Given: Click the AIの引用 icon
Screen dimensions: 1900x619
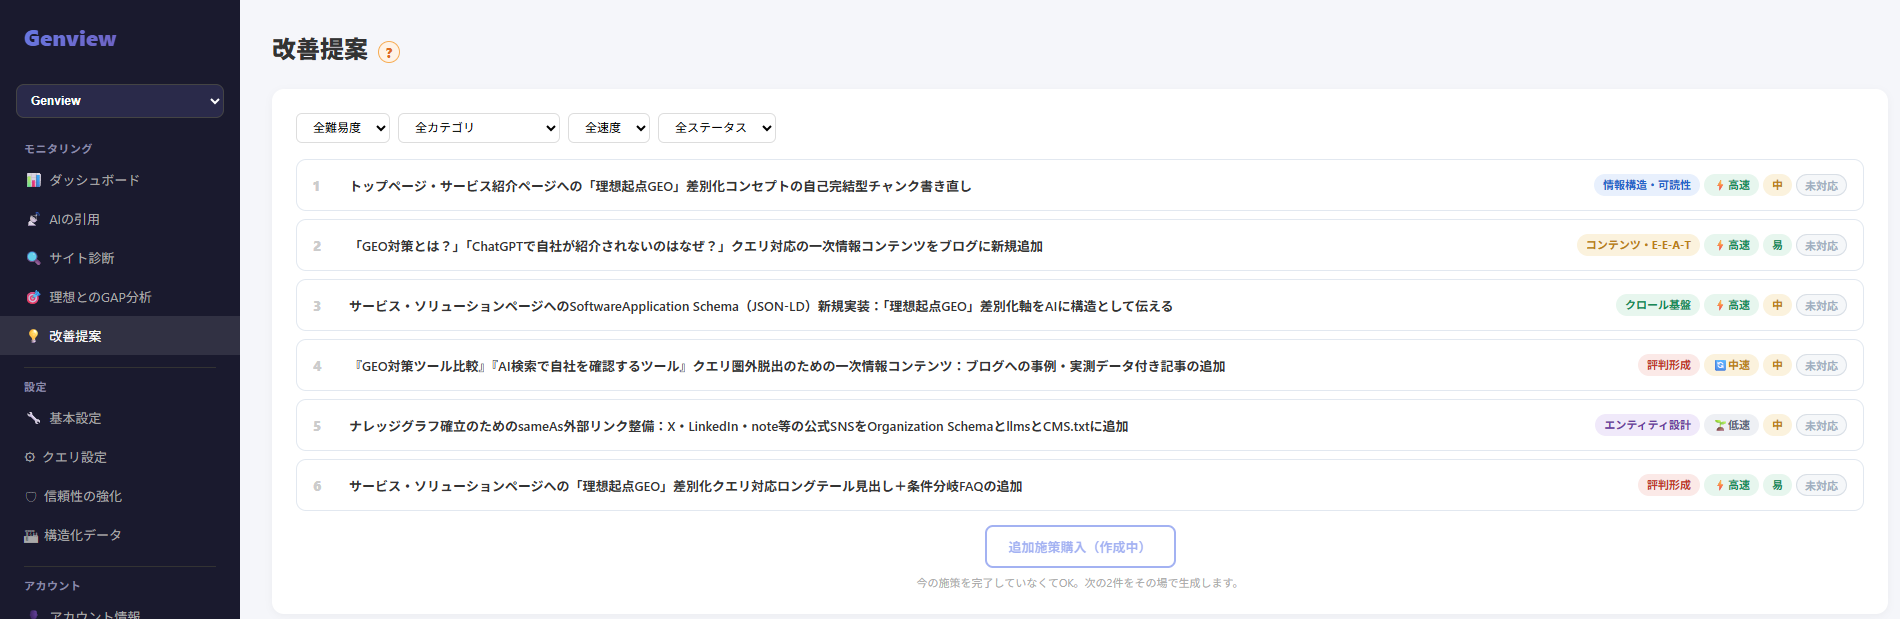Looking at the screenshot, I should pyautogui.click(x=34, y=219).
